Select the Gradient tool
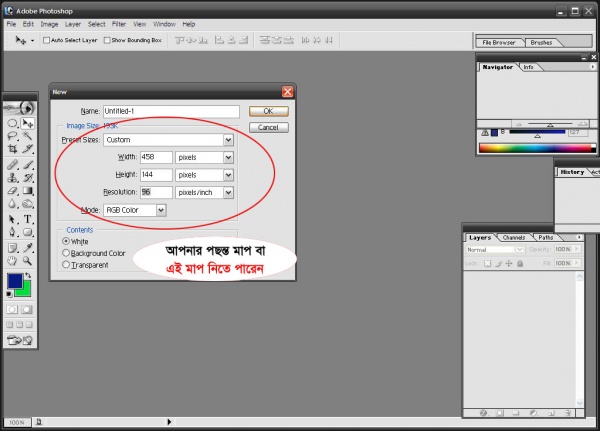Viewport: 600px width, 431px height. pyautogui.click(x=27, y=191)
